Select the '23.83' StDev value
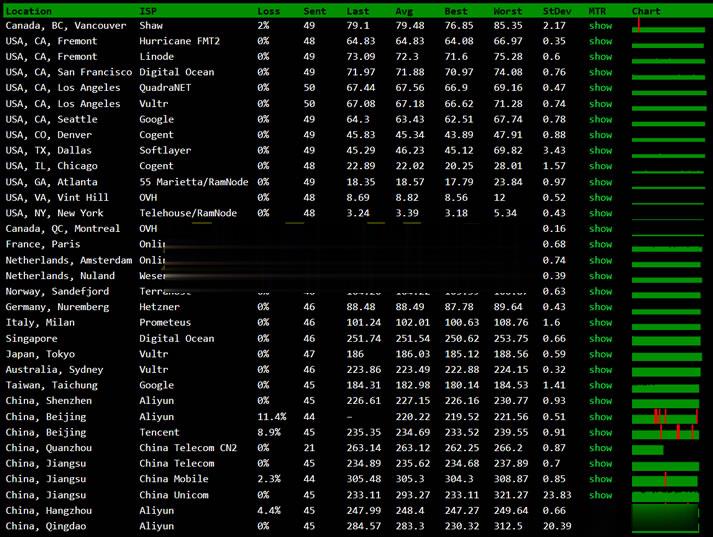Viewport: 713px width, 537px height. click(x=557, y=495)
